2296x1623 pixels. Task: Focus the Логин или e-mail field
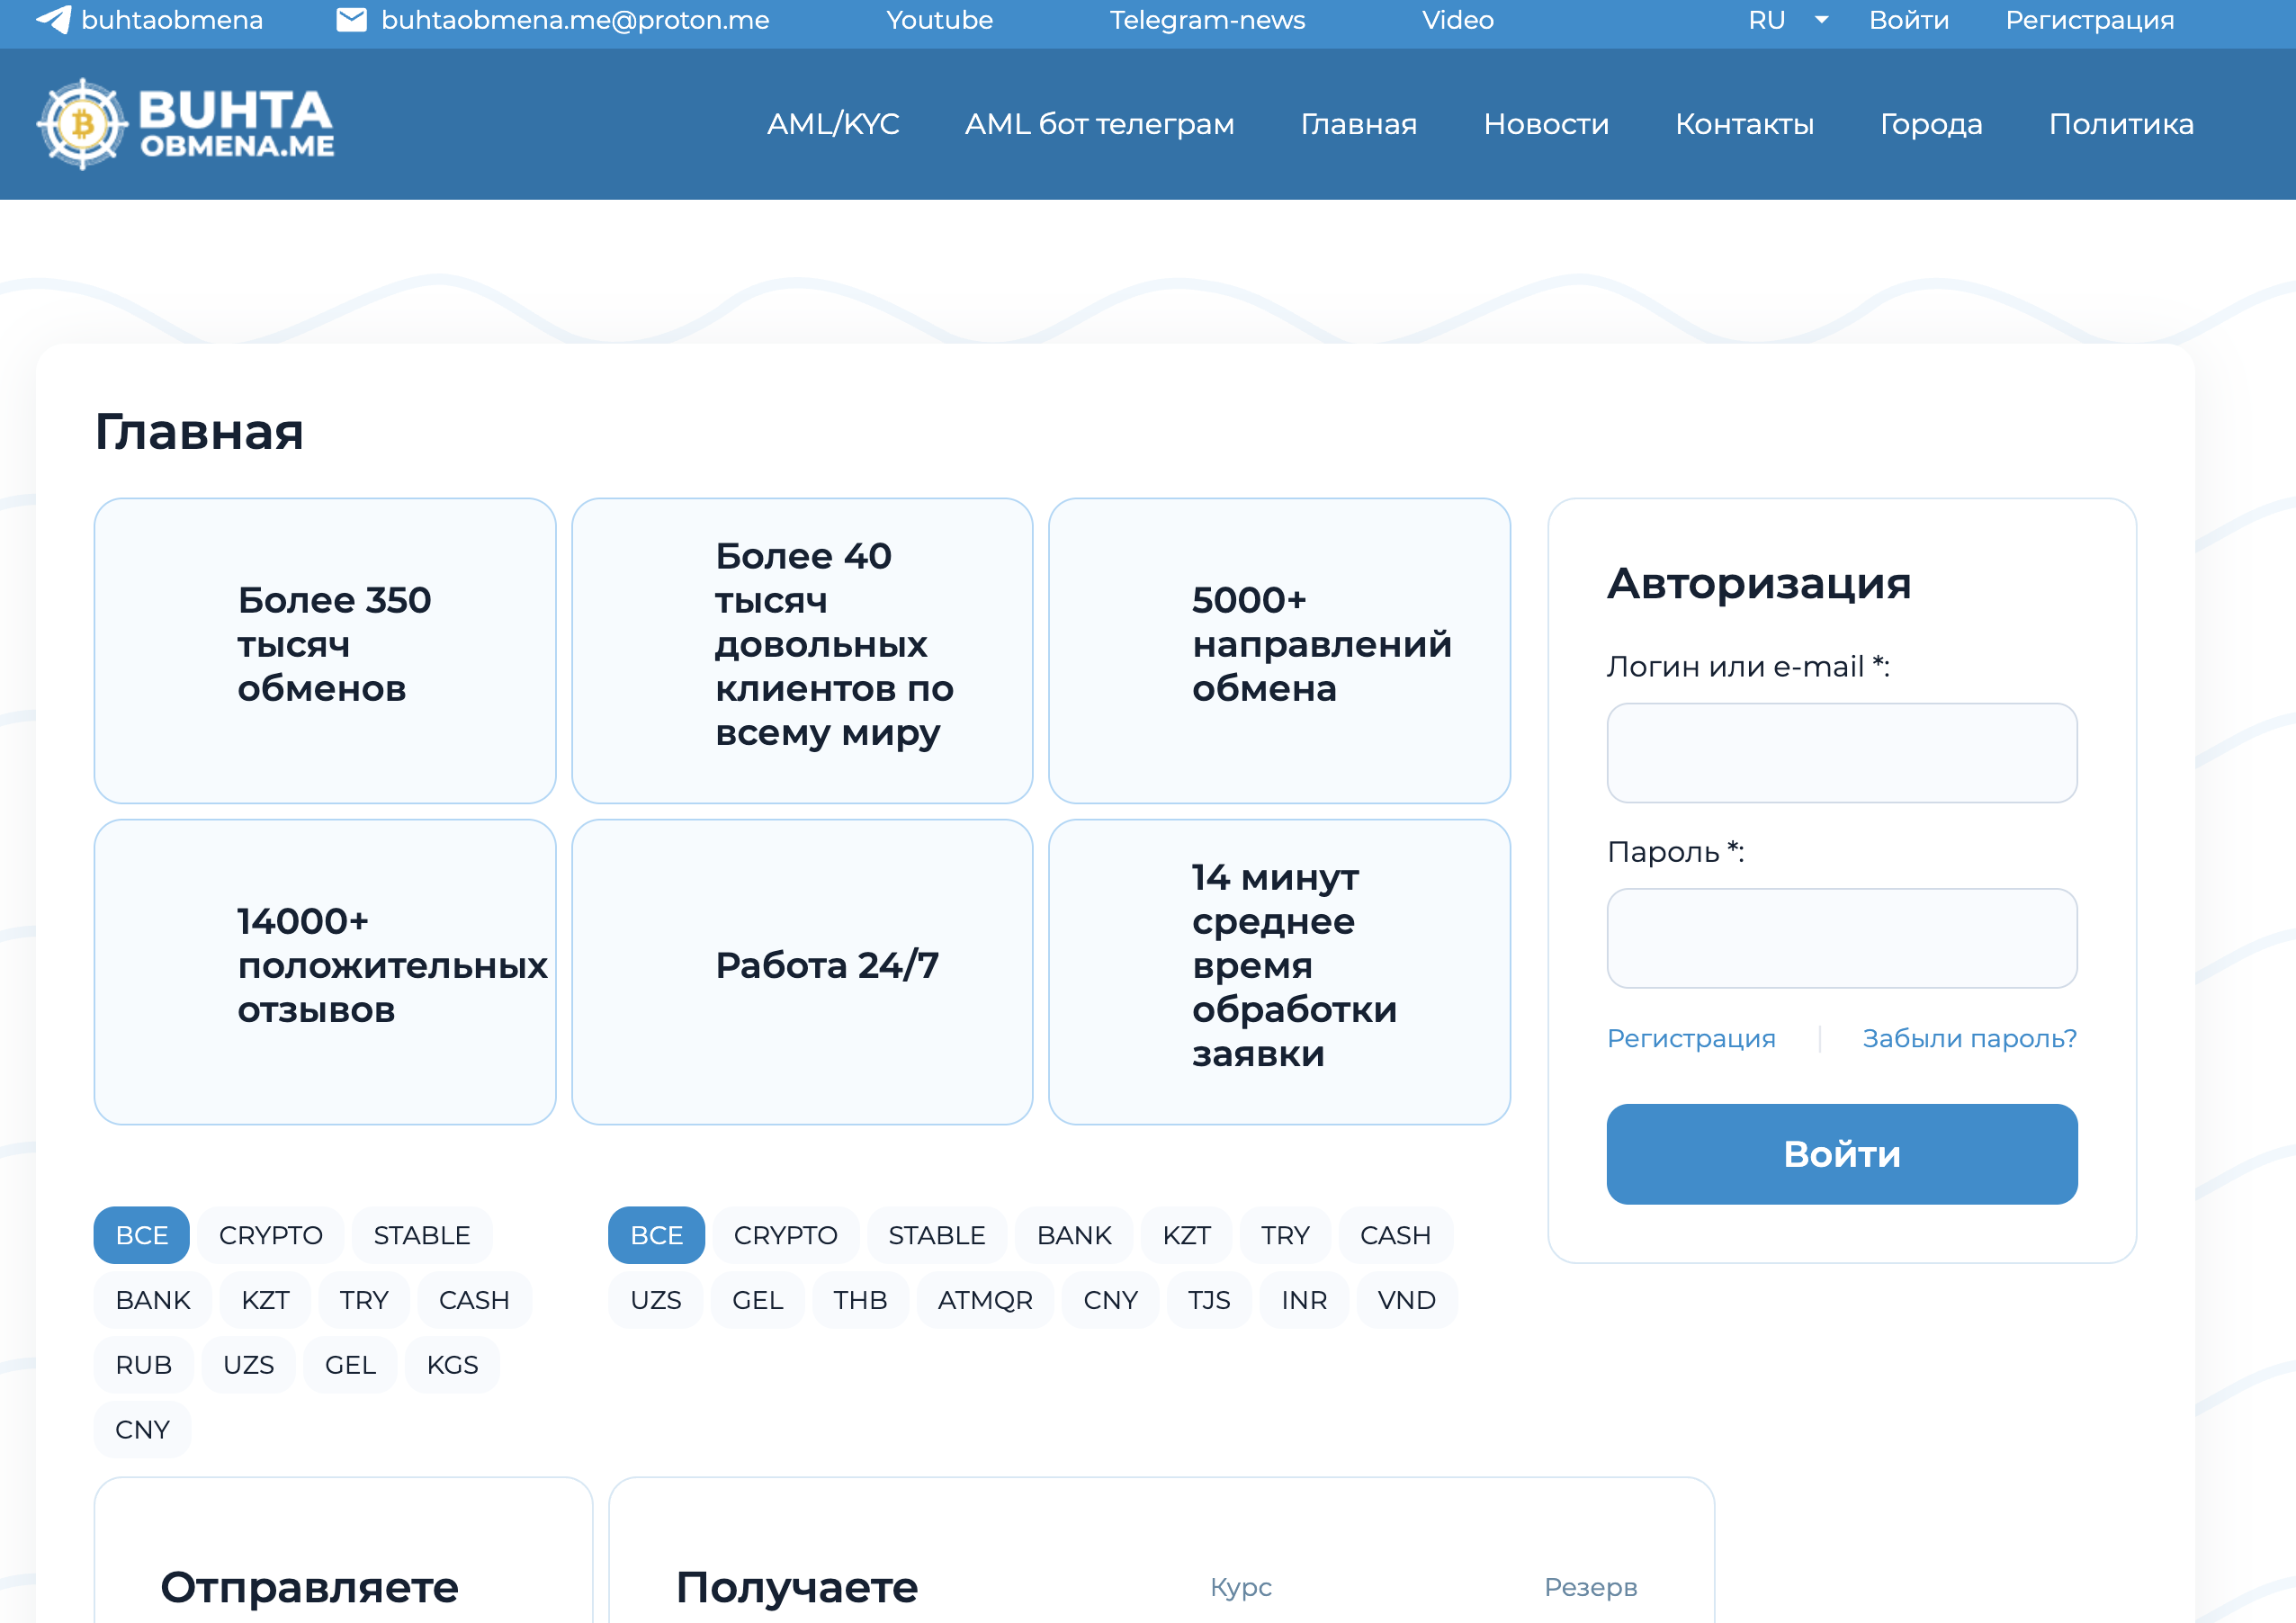(1841, 753)
